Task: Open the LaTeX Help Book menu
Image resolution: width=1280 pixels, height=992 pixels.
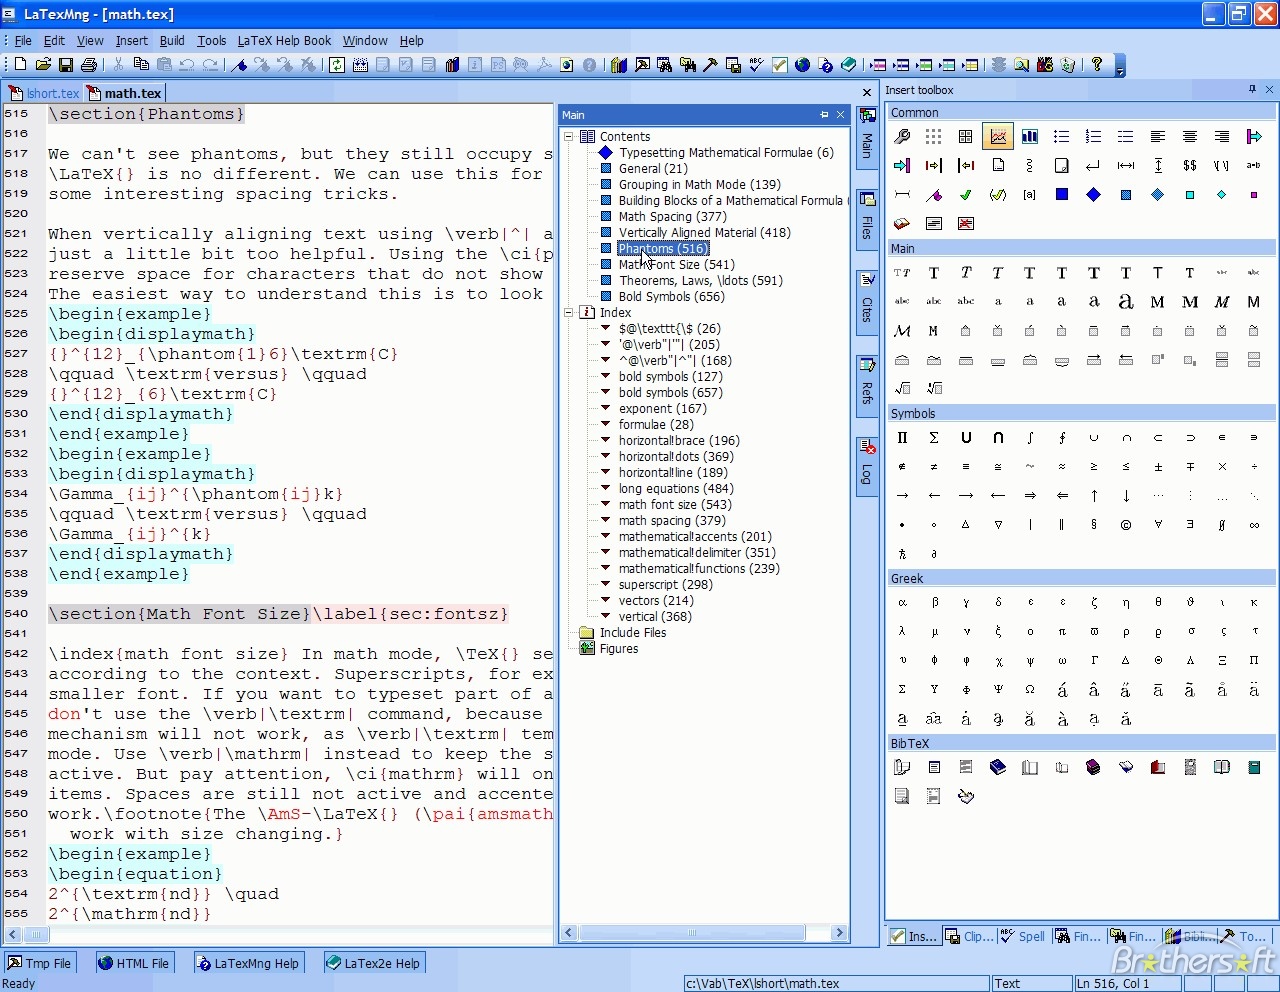Action: coord(284,41)
